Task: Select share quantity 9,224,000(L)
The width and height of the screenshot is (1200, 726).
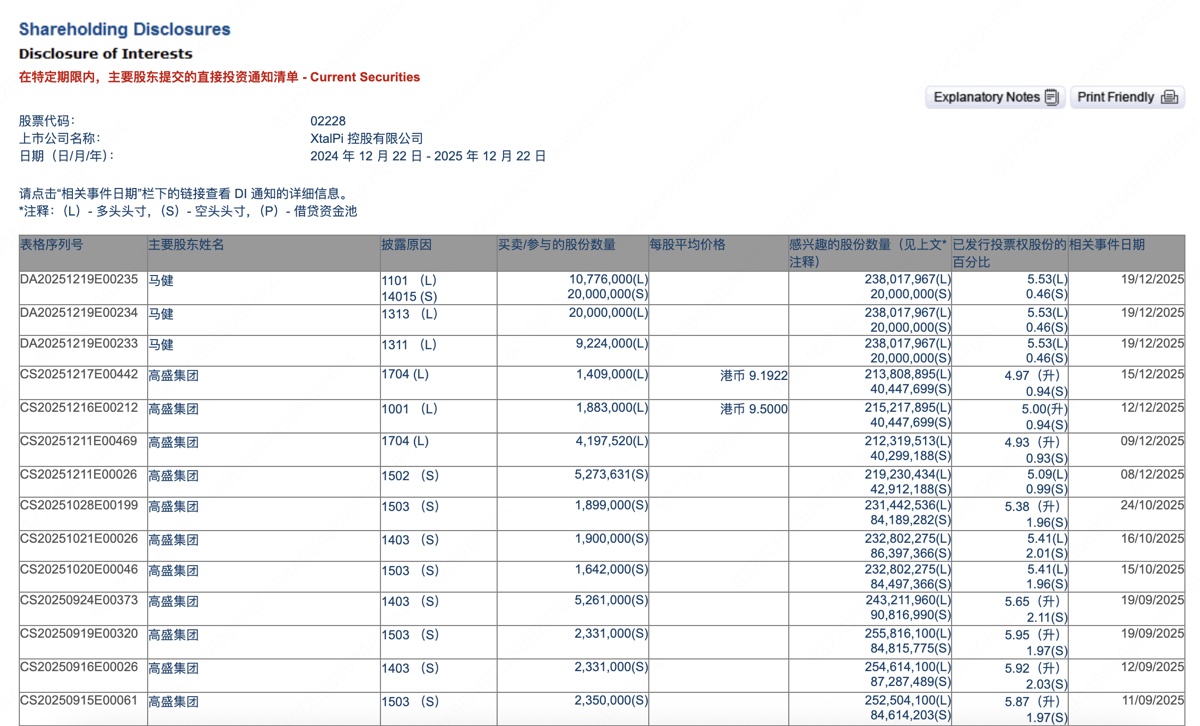Action: click(612, 344)
